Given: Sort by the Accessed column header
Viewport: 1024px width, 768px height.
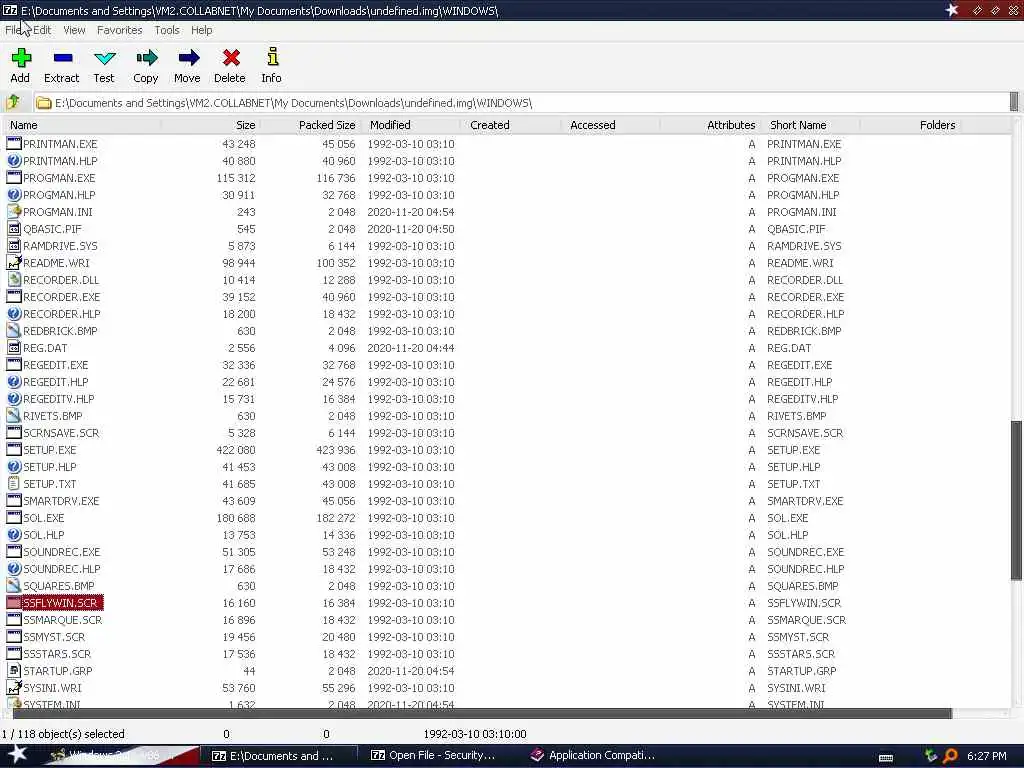Looking at the screenshot, I should click(x=610, y=125).
